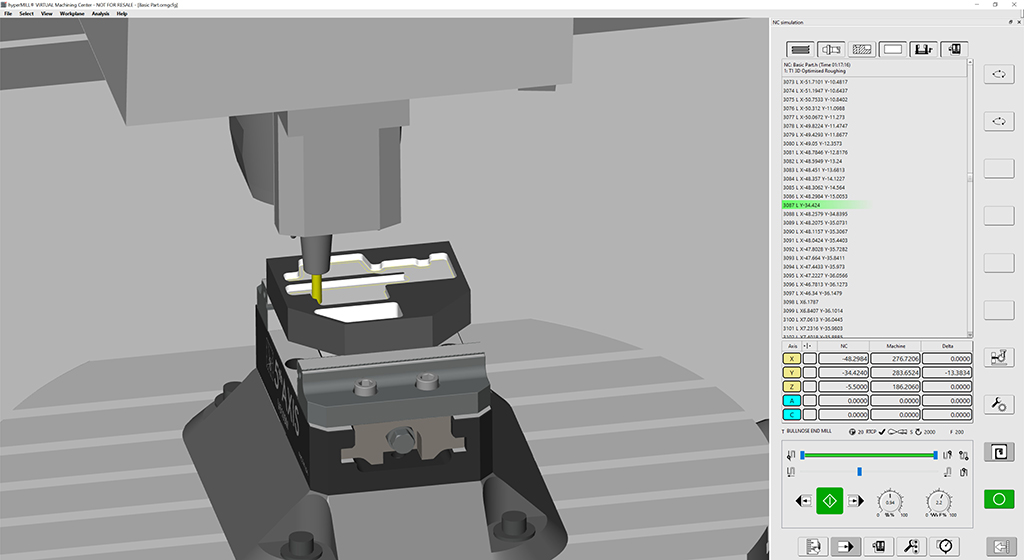Viewport: 1024px width, 560px height.
Task: Click the arrow-to-right run mode icon at bottom
Action: (x=846, y=546)
